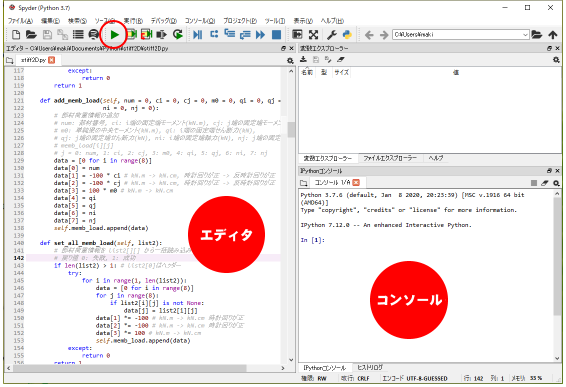Screen dimensions: 566x387
Task: Switch to IPythonコンソール bottom tab
Action: pos(325,368)
